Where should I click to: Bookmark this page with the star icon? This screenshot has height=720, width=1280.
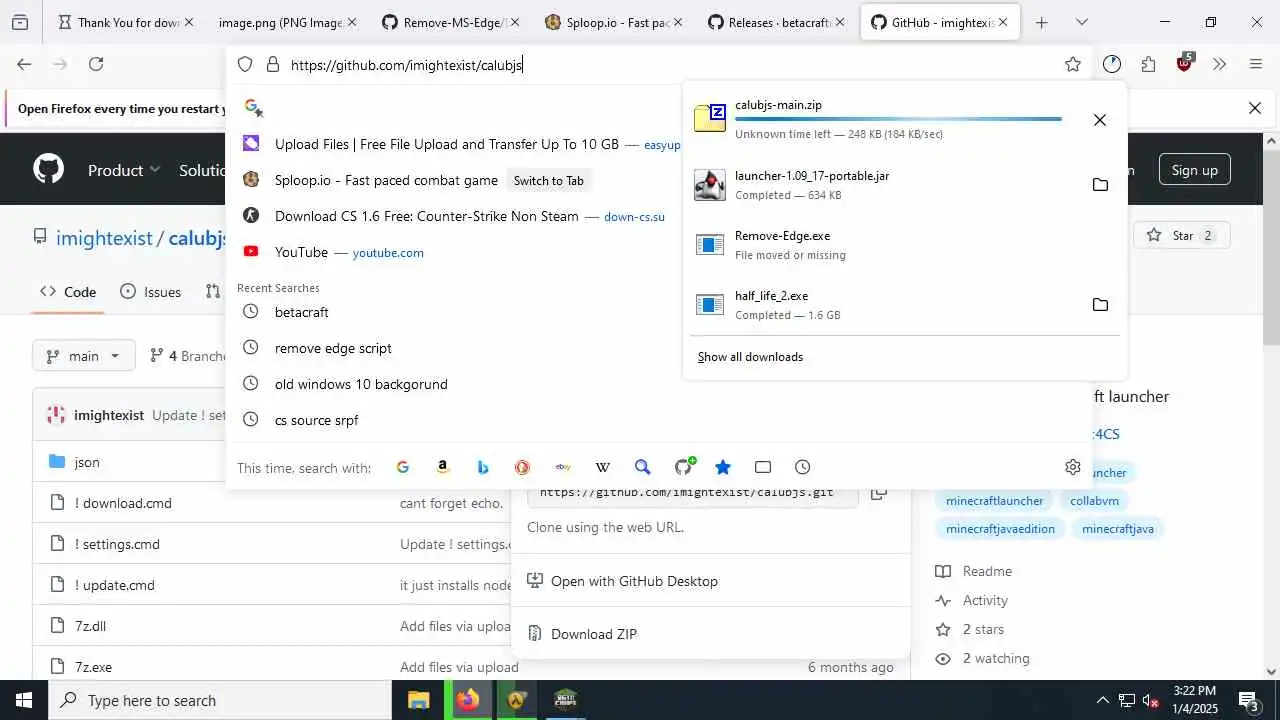pos(1073,65)
